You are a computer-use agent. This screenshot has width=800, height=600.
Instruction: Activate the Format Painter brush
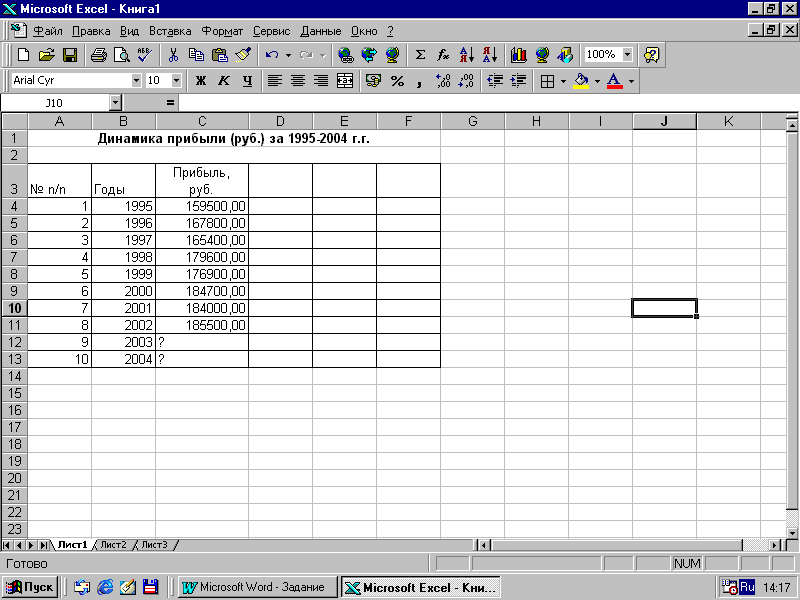[x=243, y=55]
